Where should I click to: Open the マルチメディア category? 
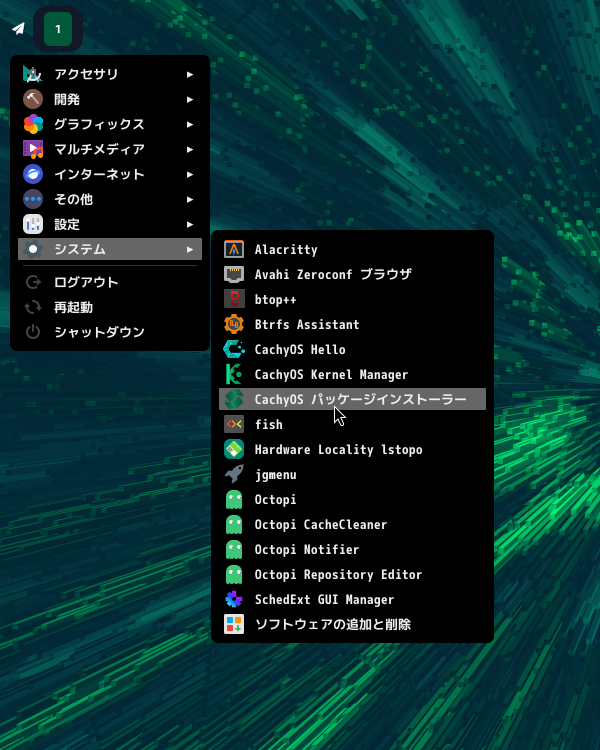99,149
